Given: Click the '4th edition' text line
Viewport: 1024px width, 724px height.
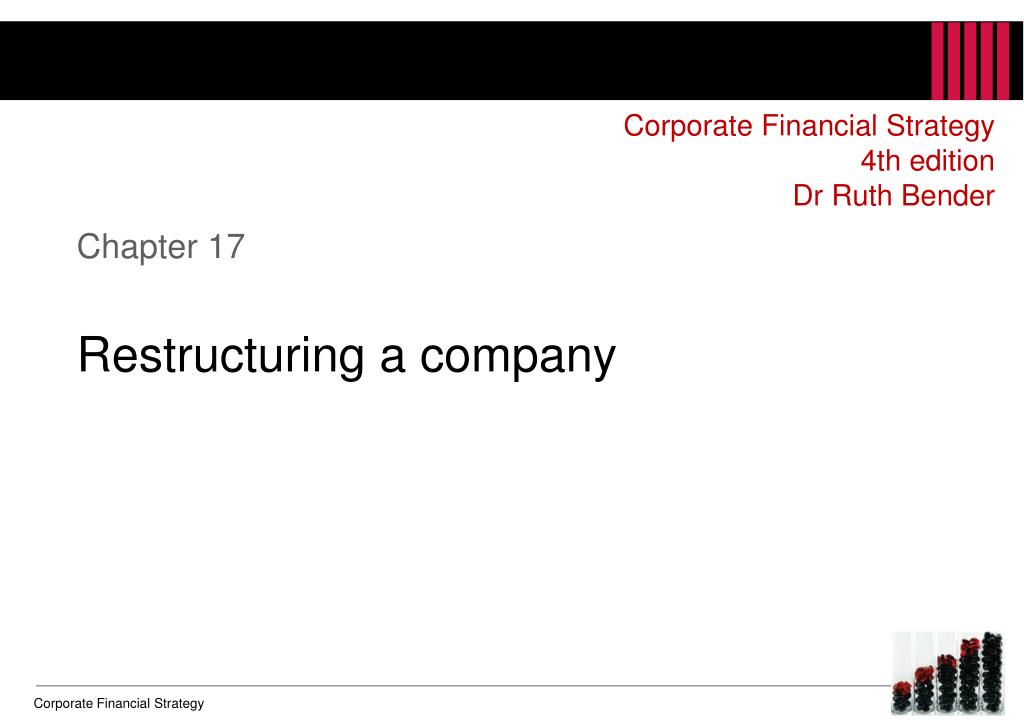Looking at the screenshot, I should tap(927, 161).
